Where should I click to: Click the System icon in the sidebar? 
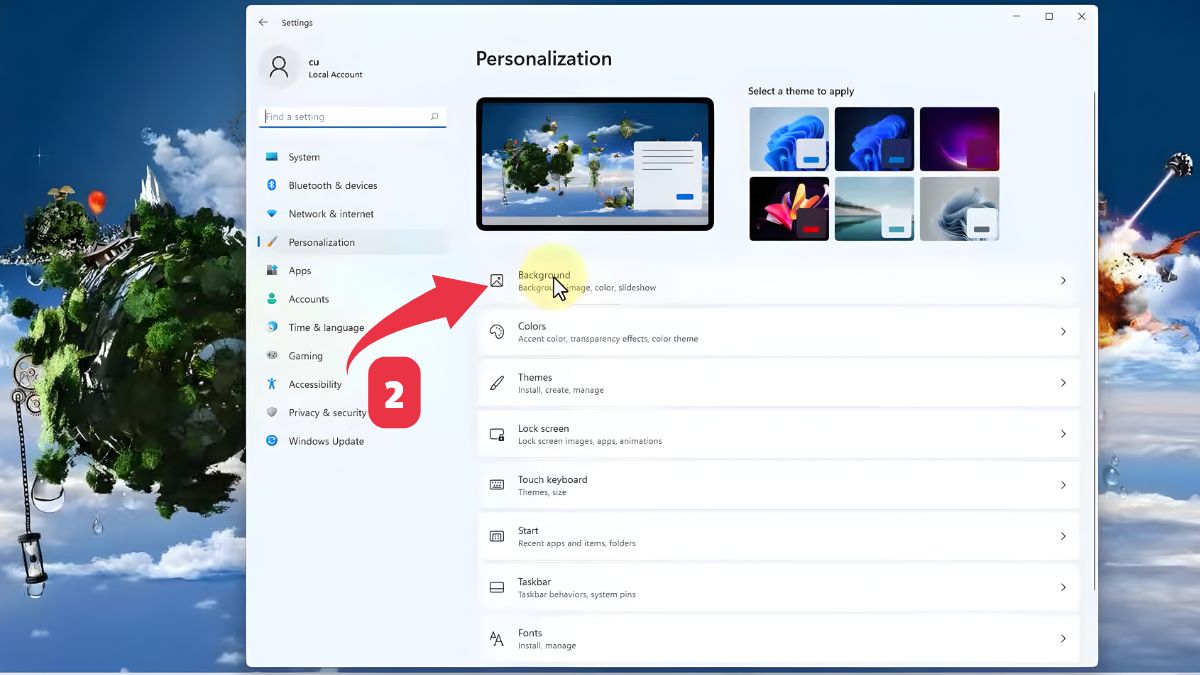click(x=271, y=157)
